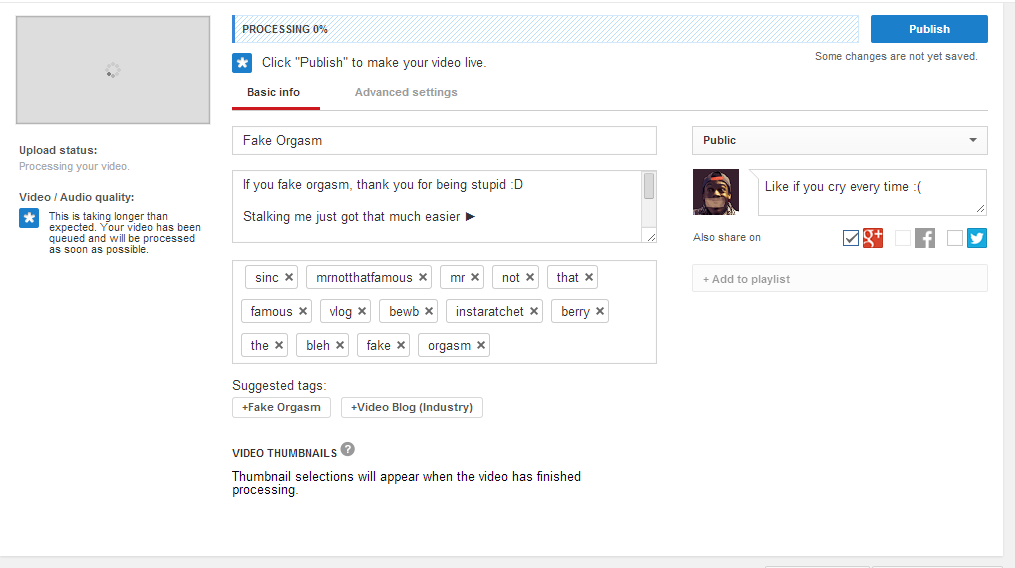Remove the "vlog" tag
The width and height of the screenshot is (1015, 568).
click(x=362, y=312)
